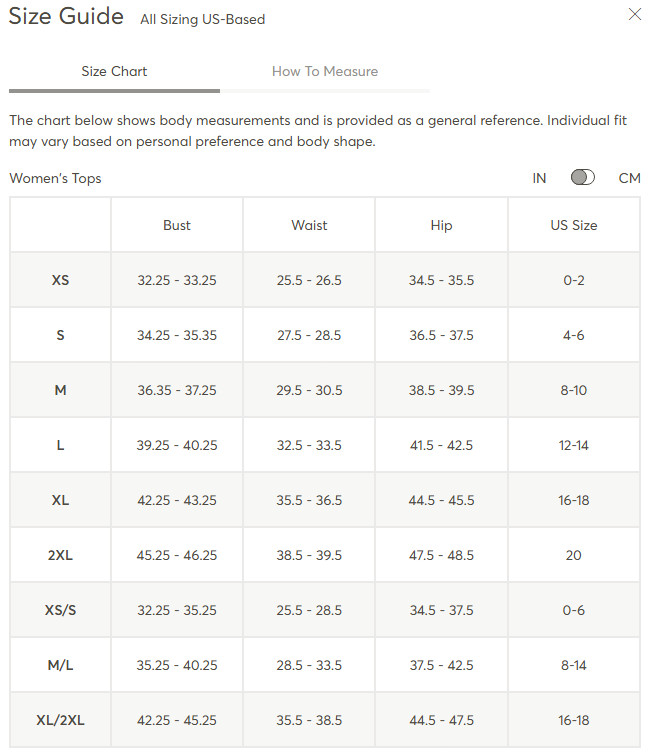Click the XS/S row US Size 0-6 cell

pyautogui.click(x=574, y=610)
